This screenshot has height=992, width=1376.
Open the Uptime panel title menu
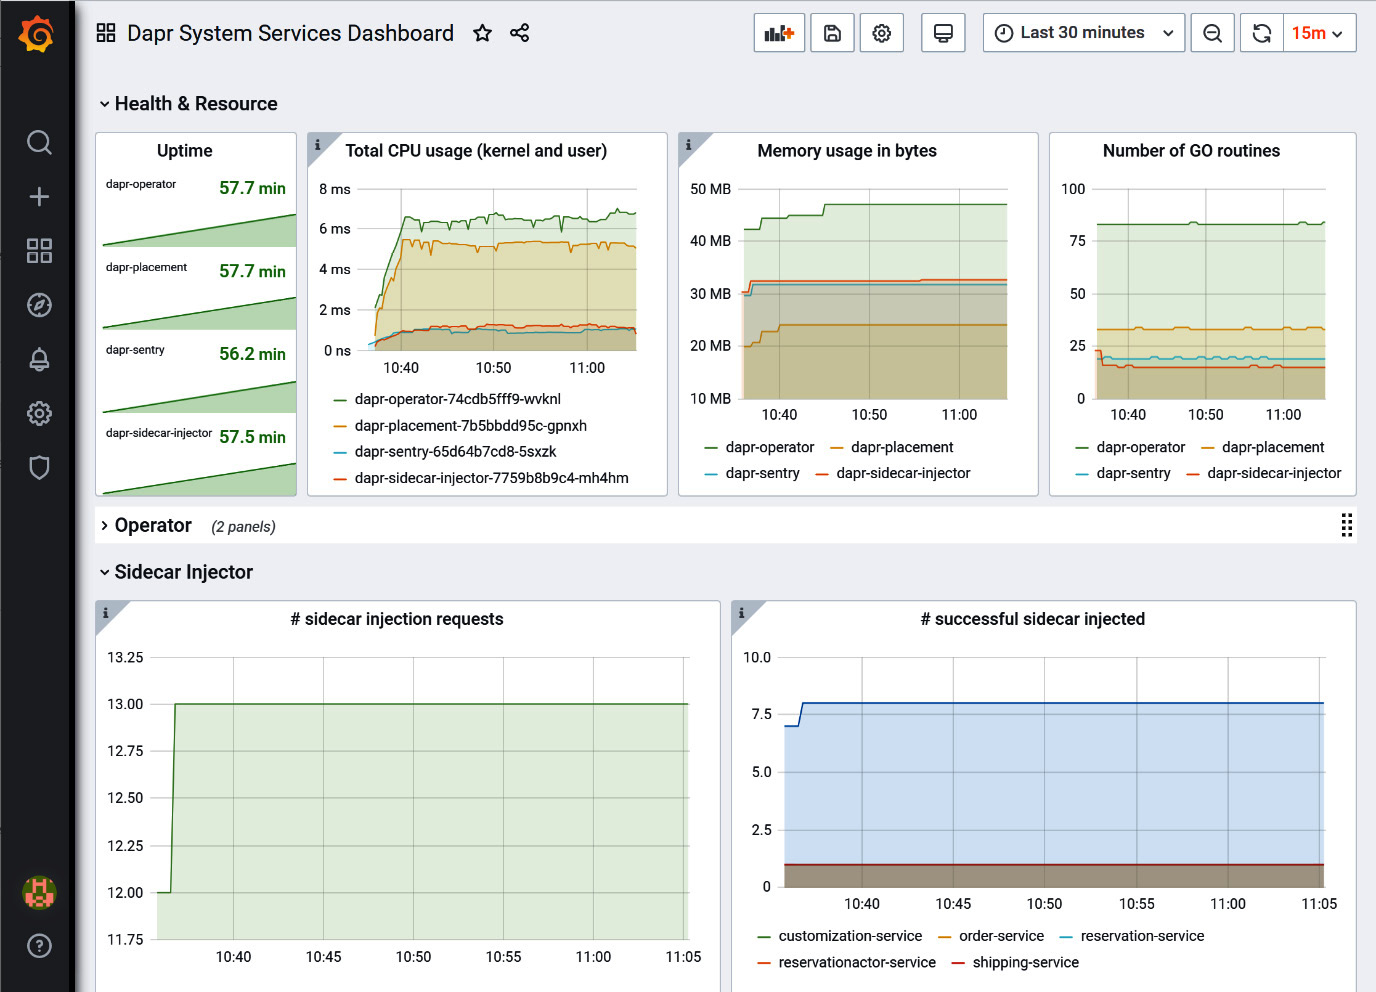pyautogui.click(x=185, y=151)
